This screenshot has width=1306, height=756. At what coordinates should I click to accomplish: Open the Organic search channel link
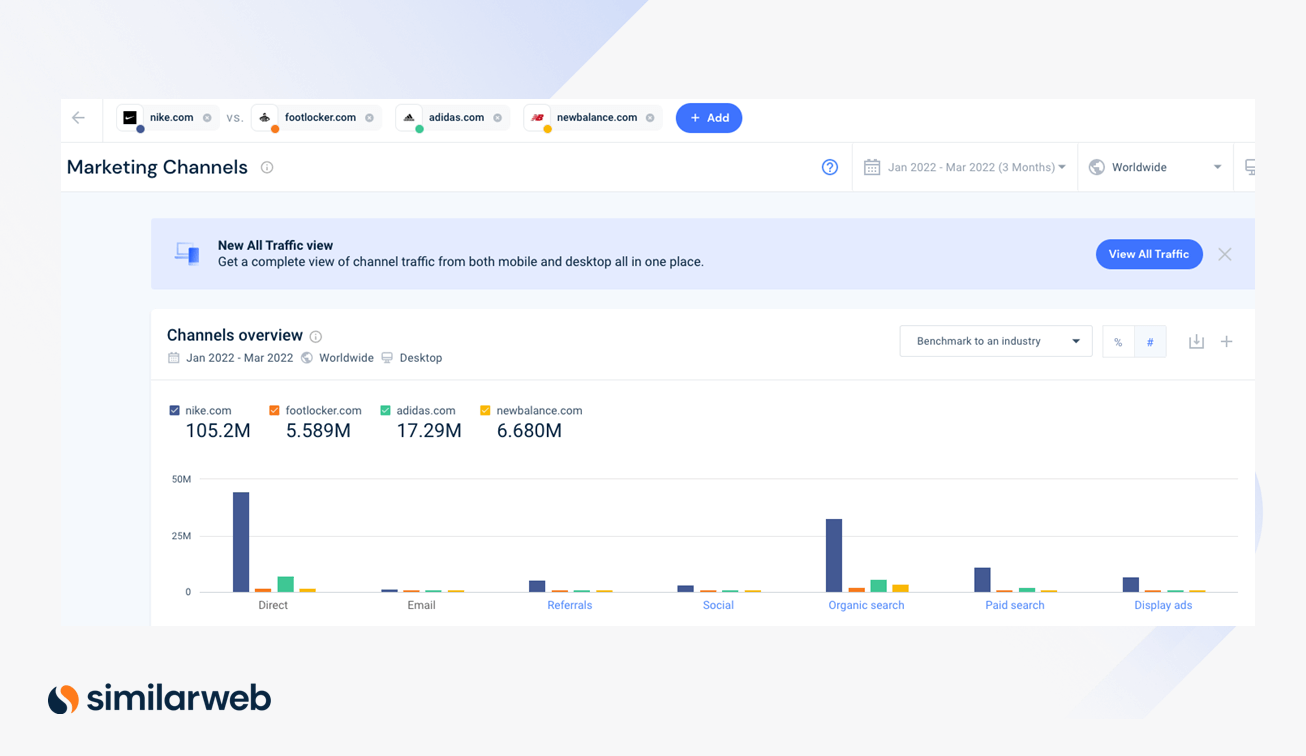(x=866, y=605)
